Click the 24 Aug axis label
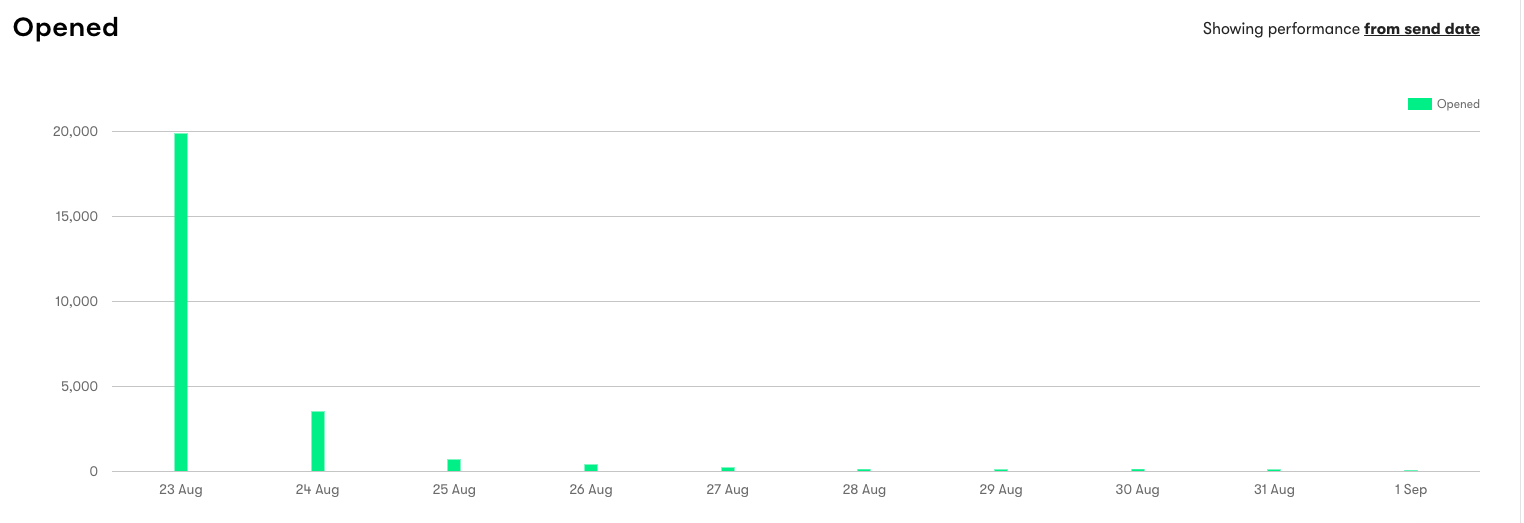Image resolution: width=1524 pixels, height=523 pixels. coord(318,490)
